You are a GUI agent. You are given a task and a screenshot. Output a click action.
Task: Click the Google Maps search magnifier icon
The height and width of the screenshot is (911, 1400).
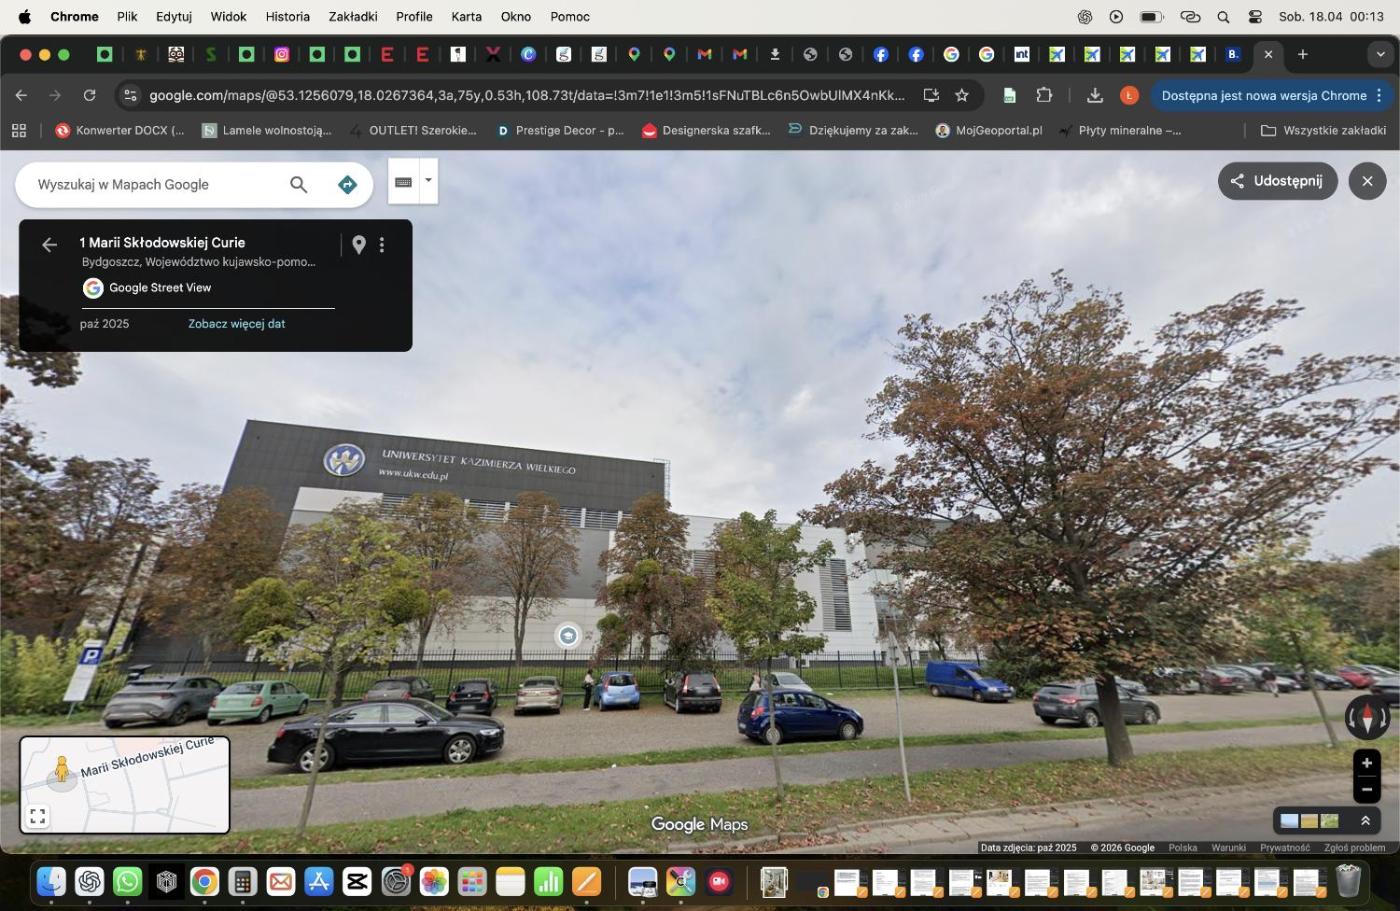click(298, 184)
